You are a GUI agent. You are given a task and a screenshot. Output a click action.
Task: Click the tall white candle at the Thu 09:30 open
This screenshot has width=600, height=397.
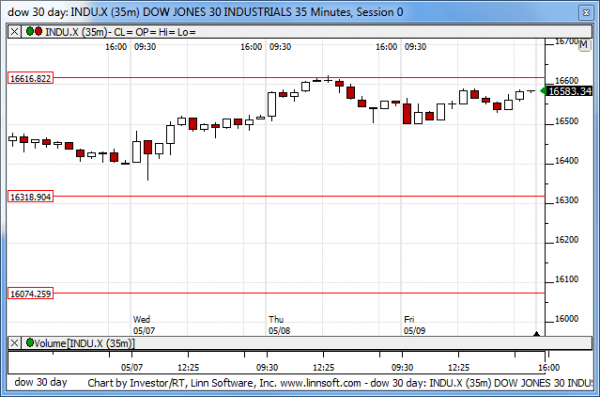pyautogui.click(x=272, y=105)
